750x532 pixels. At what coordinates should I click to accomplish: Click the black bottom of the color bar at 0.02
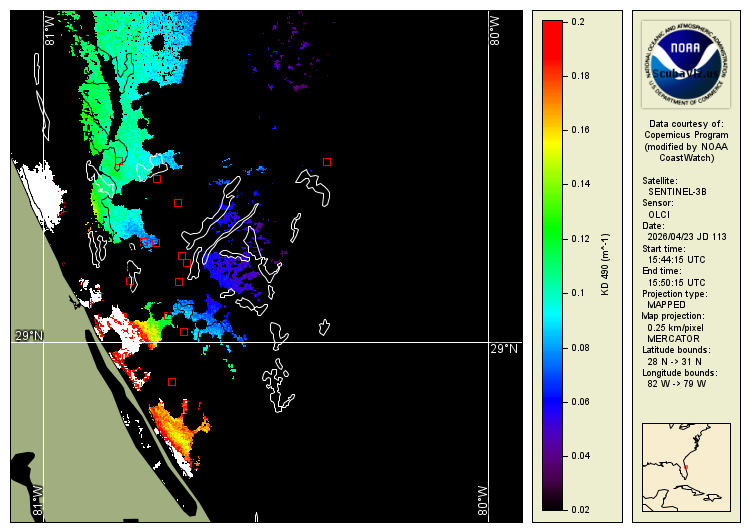pyautogui.click(x=551, y=506)
